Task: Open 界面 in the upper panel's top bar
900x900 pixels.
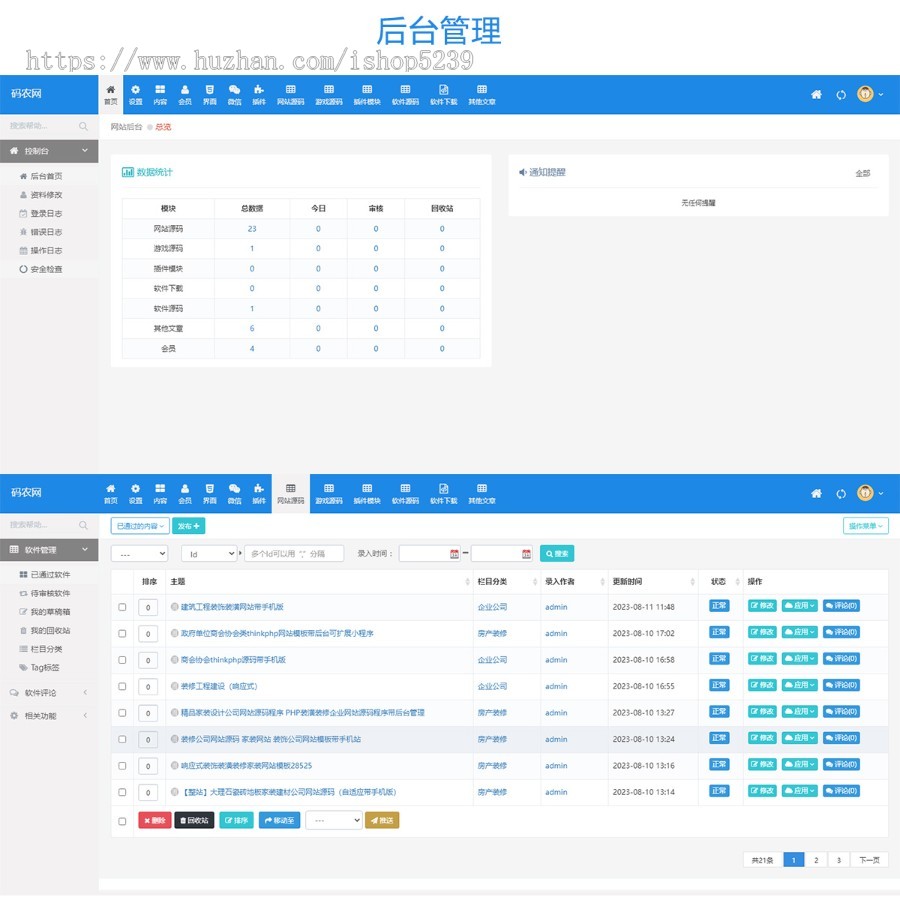Action: [x=210, y=95]
